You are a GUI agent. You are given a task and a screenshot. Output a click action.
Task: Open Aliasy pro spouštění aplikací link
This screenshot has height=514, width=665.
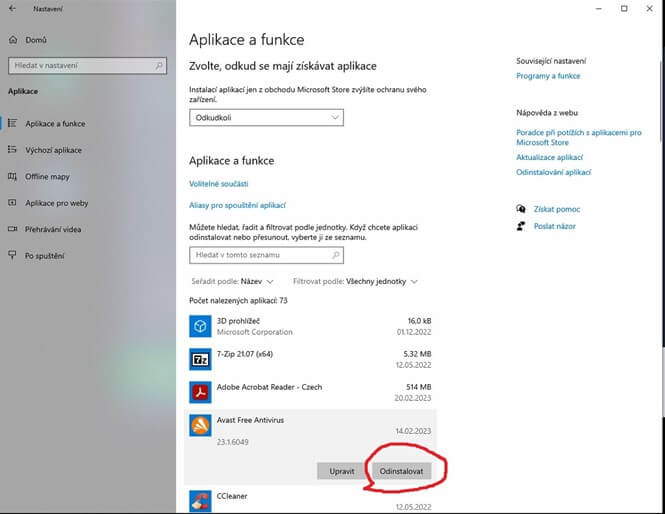tap(237, 205)
